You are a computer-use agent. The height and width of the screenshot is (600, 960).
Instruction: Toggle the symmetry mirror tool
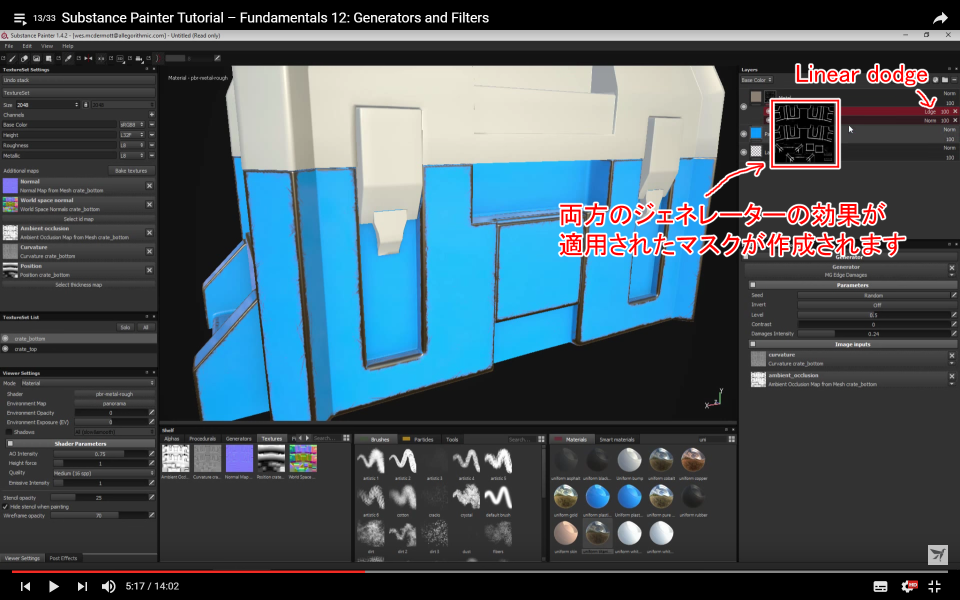pyautogui.click(x=88, y=59)
